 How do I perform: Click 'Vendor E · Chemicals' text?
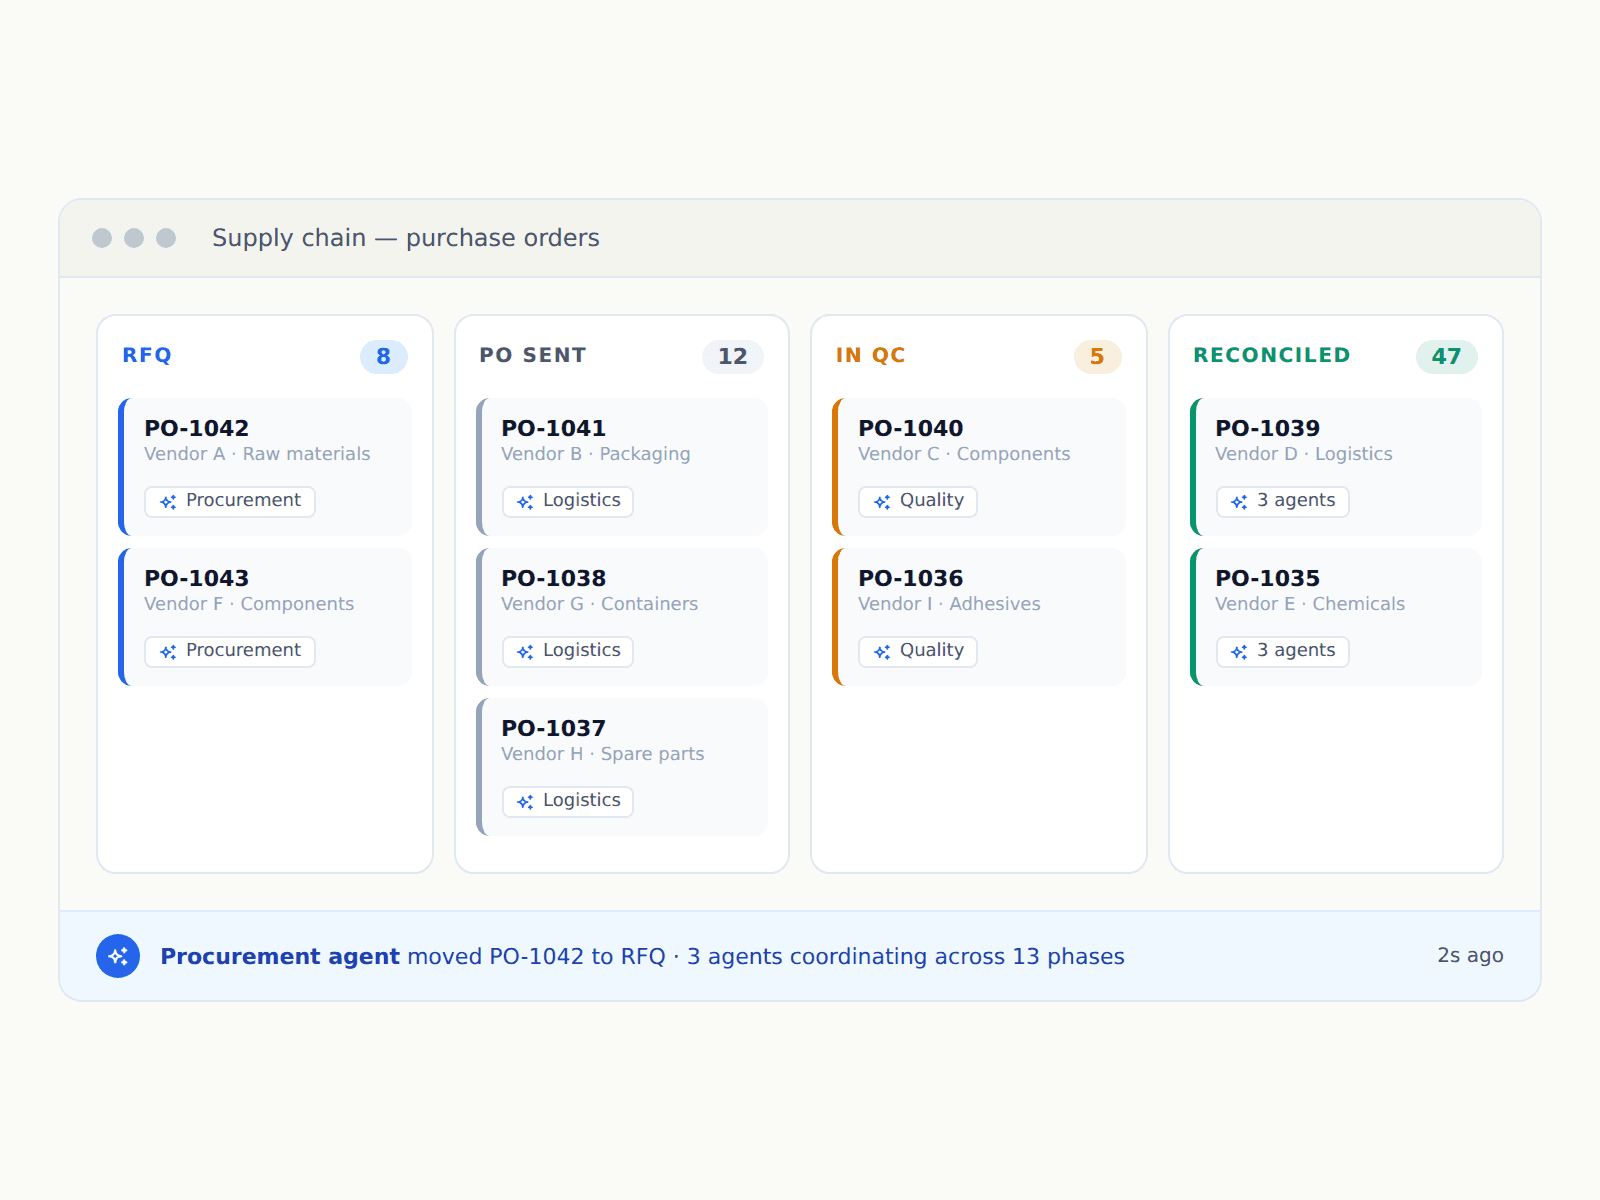pyautogui.click(x=1310, y=604)
